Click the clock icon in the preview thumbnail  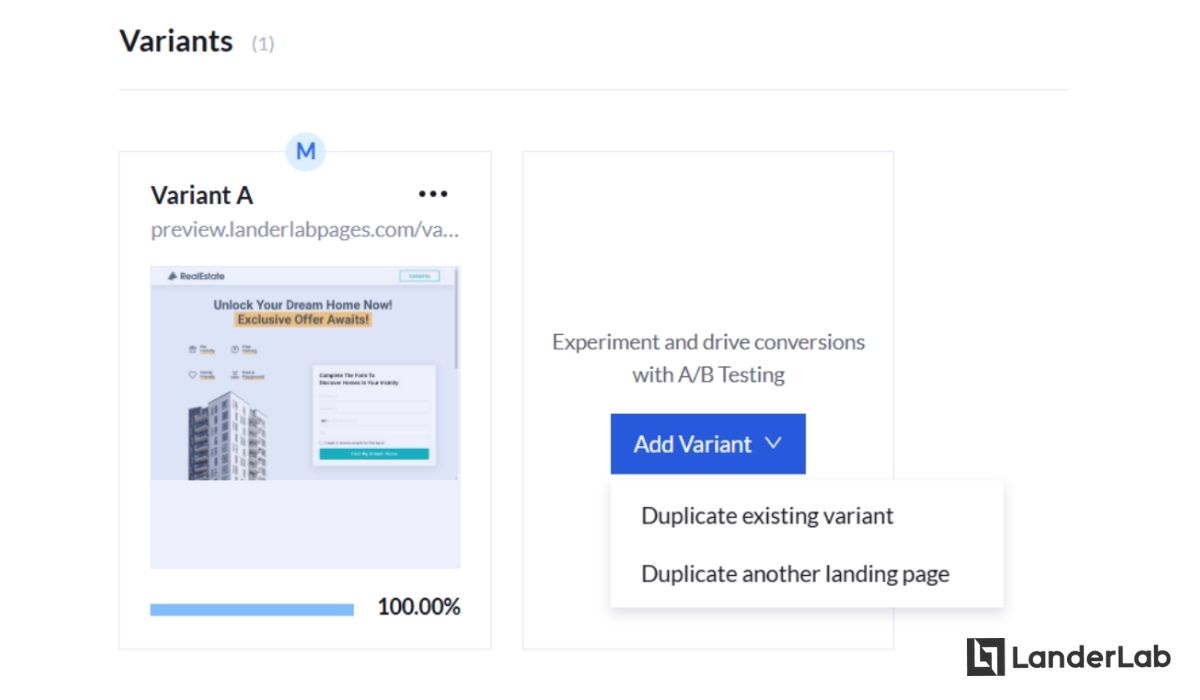(x=235, y=349)
